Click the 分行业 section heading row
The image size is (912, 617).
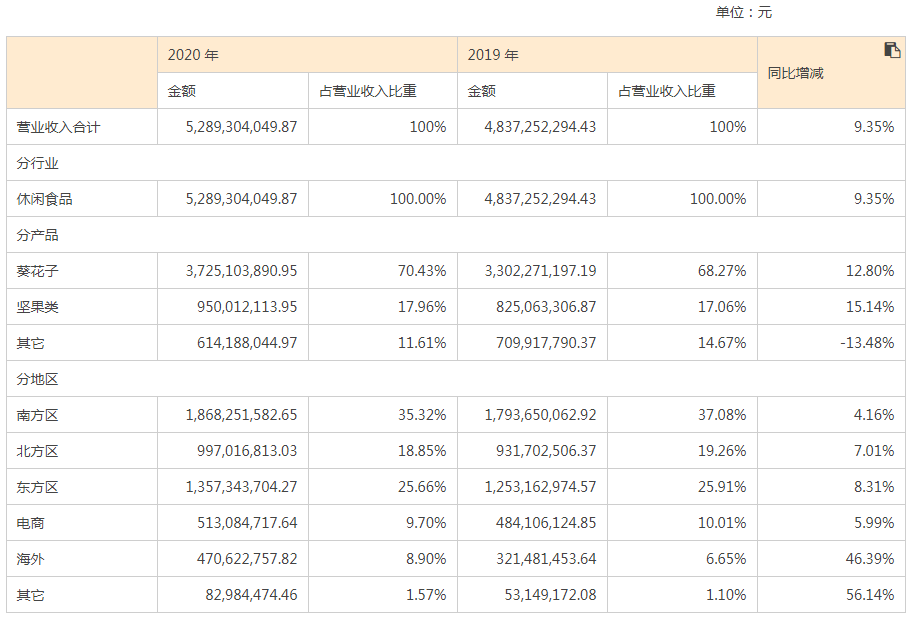(38, 163)
